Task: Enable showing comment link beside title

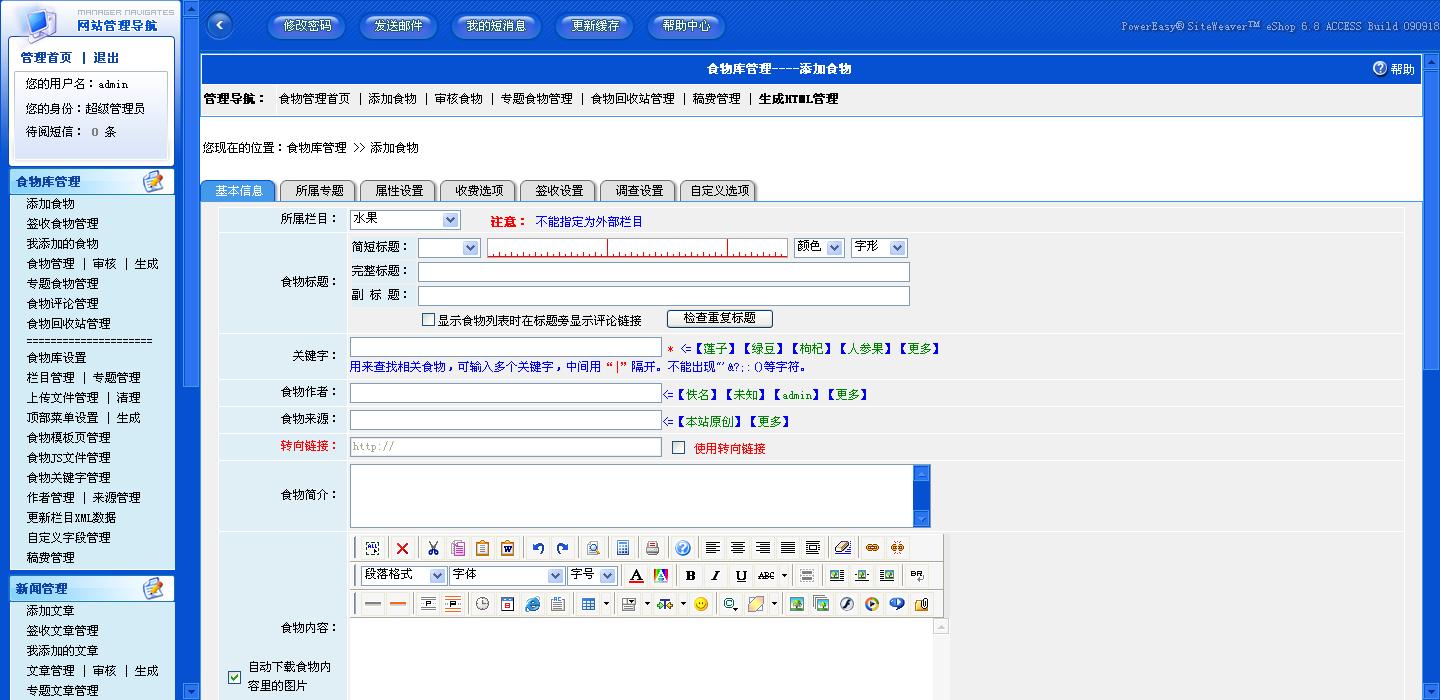Action: click(x=428, y=320)
